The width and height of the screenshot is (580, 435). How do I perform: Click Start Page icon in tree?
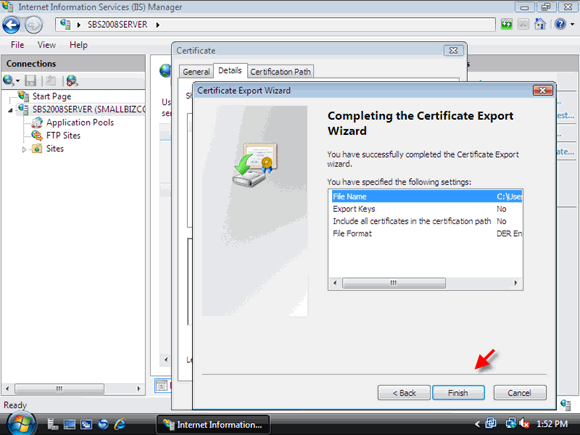(x=23, y=96)
